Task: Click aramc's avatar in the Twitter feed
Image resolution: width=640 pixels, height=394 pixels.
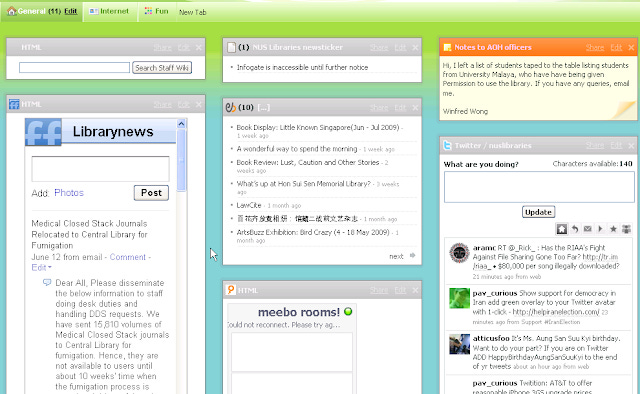Action: [459, 253]
